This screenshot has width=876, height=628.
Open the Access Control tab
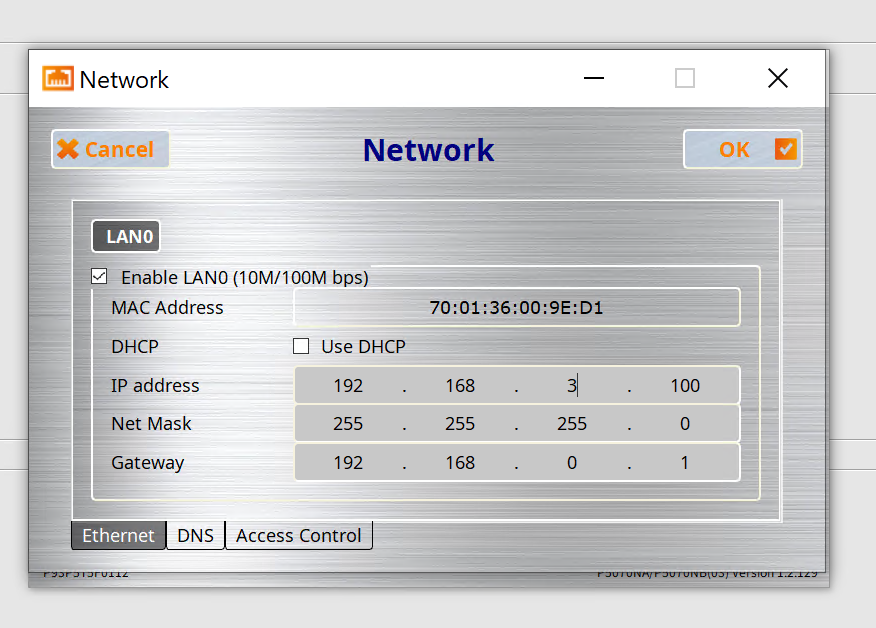pyautogui.click(x=298, y=536)
